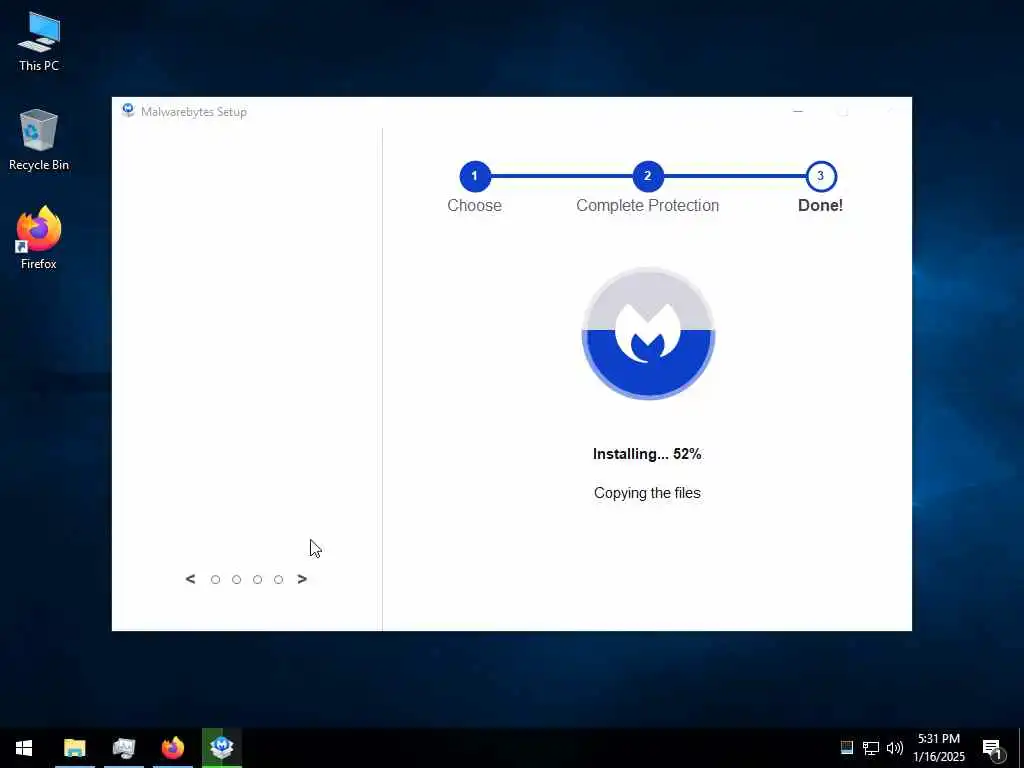Click the Choose step label
The height and width of the screenshot is (768, 1024).
click(x=475, y=205)
